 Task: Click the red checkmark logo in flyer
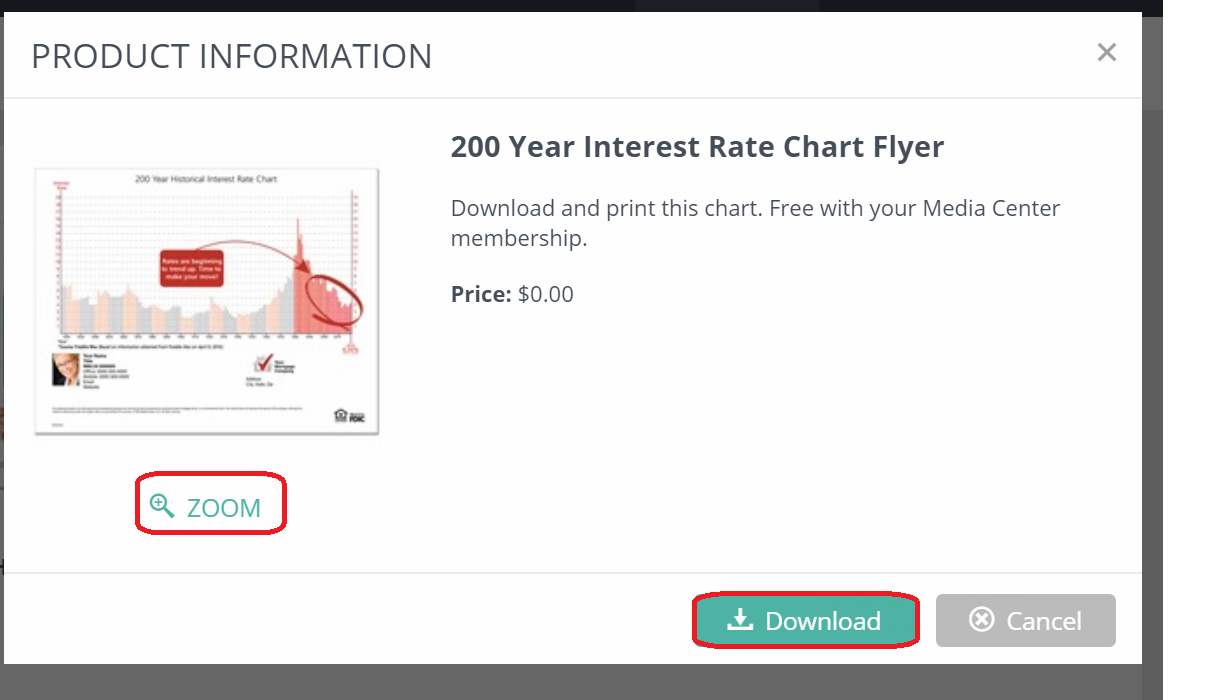(x=262, y=364)
